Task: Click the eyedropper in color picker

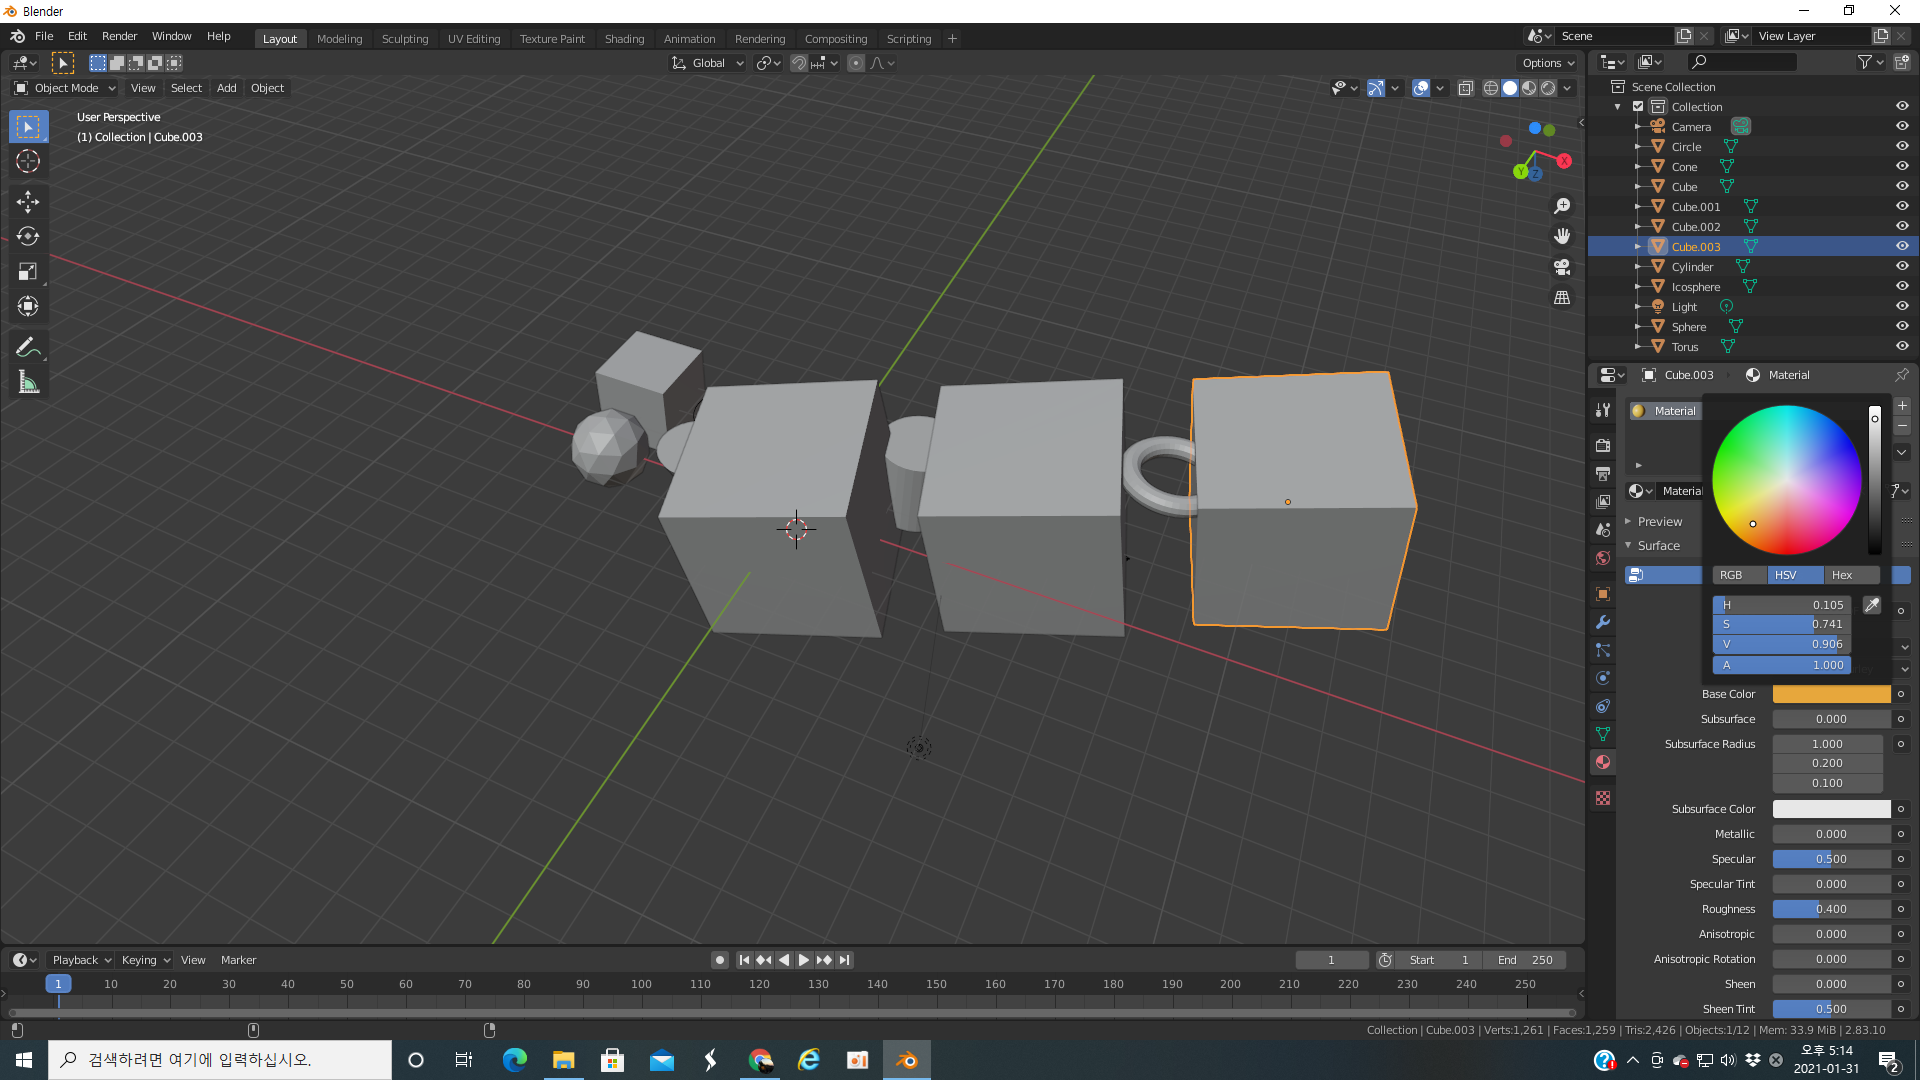Action: pos(1872,605)
